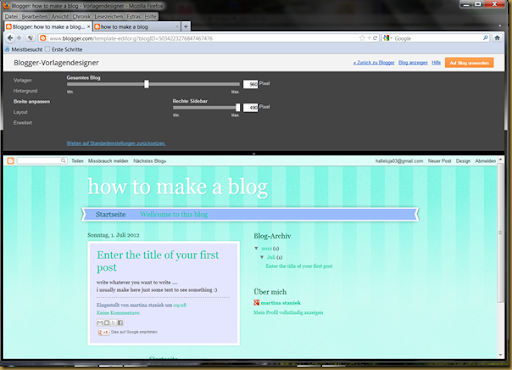Viewport: 512px width, 370px height.
Task: Select the Erweitert designer section
Action: tap(23, 123)
